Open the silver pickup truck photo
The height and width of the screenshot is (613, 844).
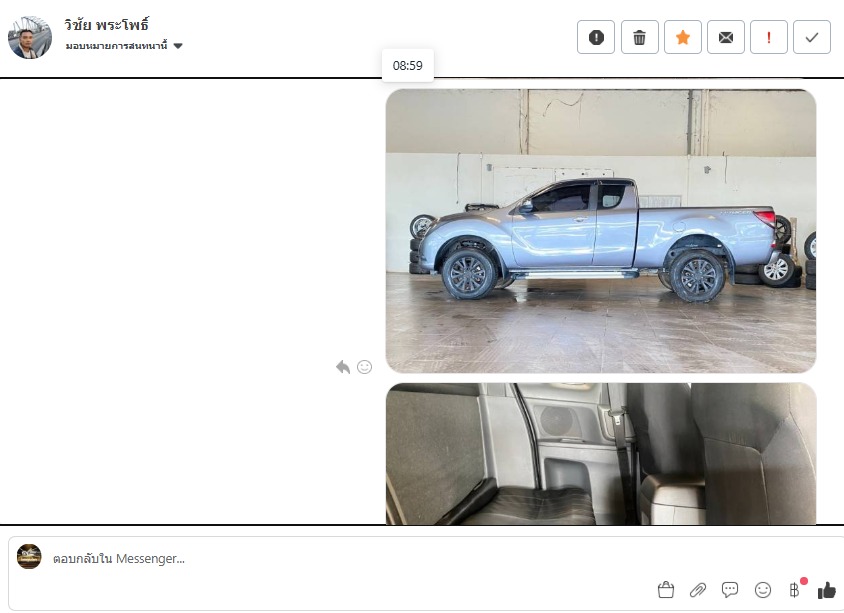pos(601,231)
